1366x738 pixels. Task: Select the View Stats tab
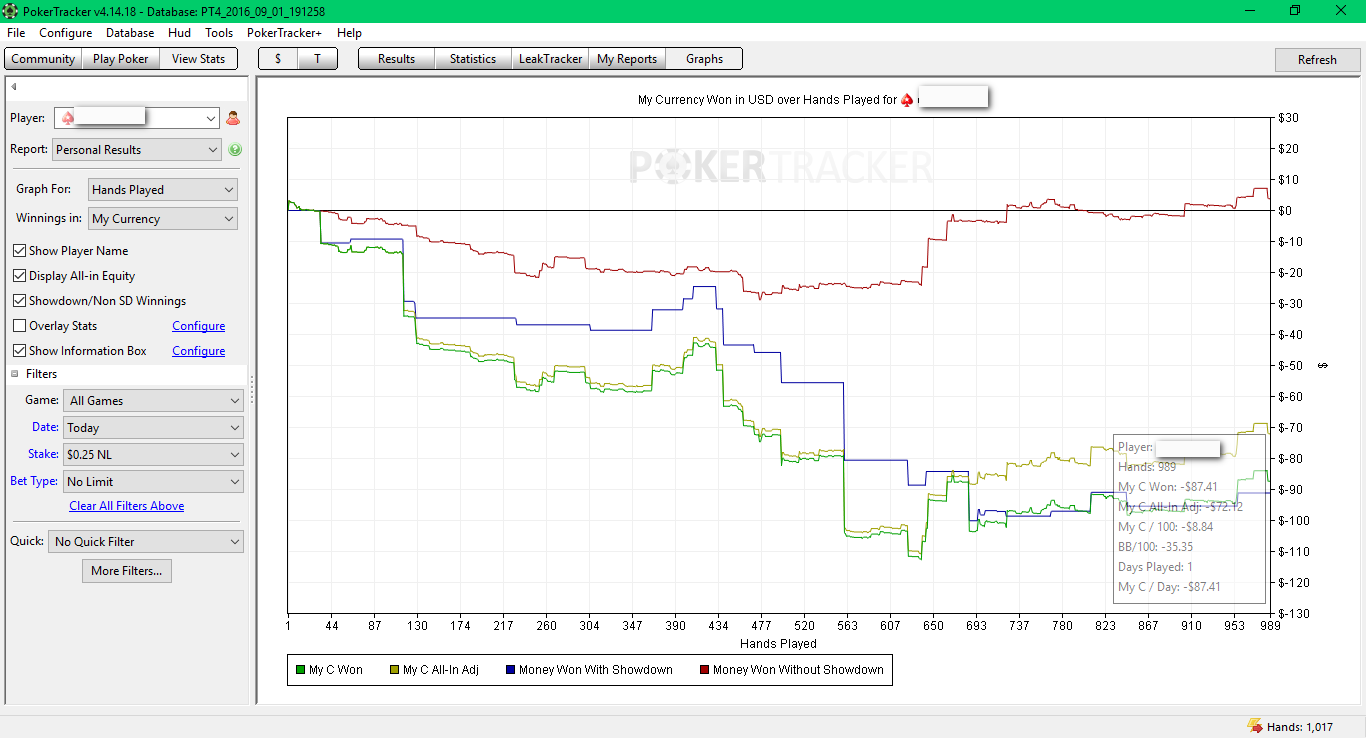[199, 59]
